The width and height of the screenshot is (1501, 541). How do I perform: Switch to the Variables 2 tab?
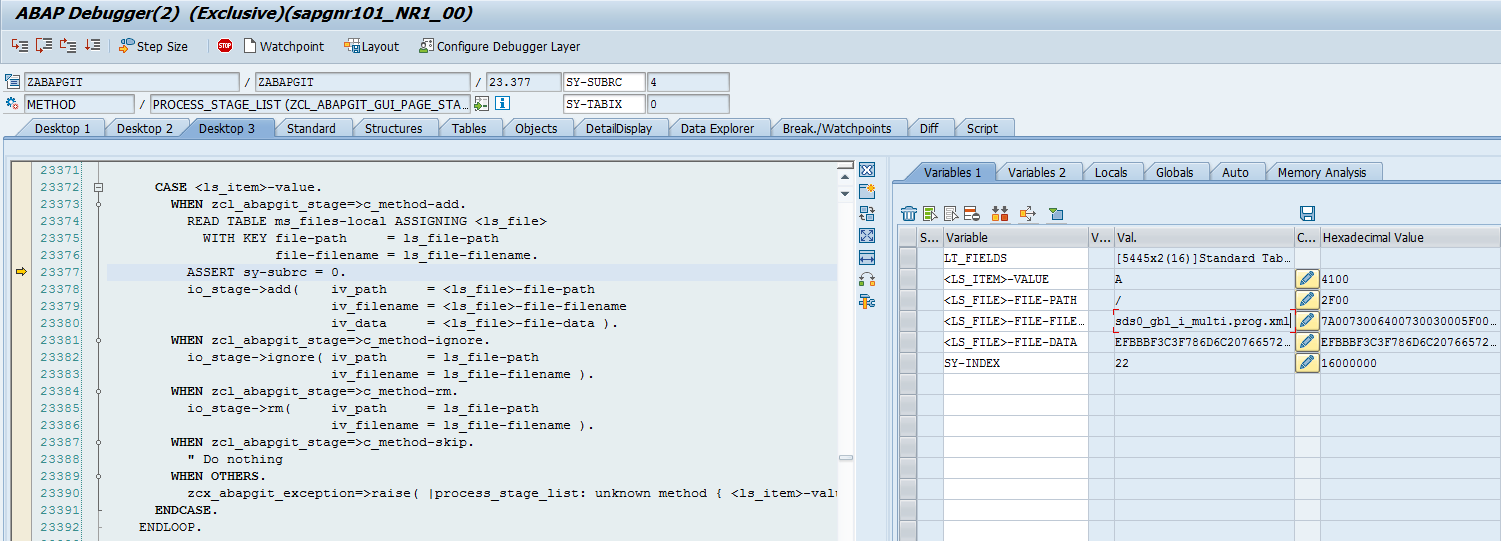(x=1036, y=172)
